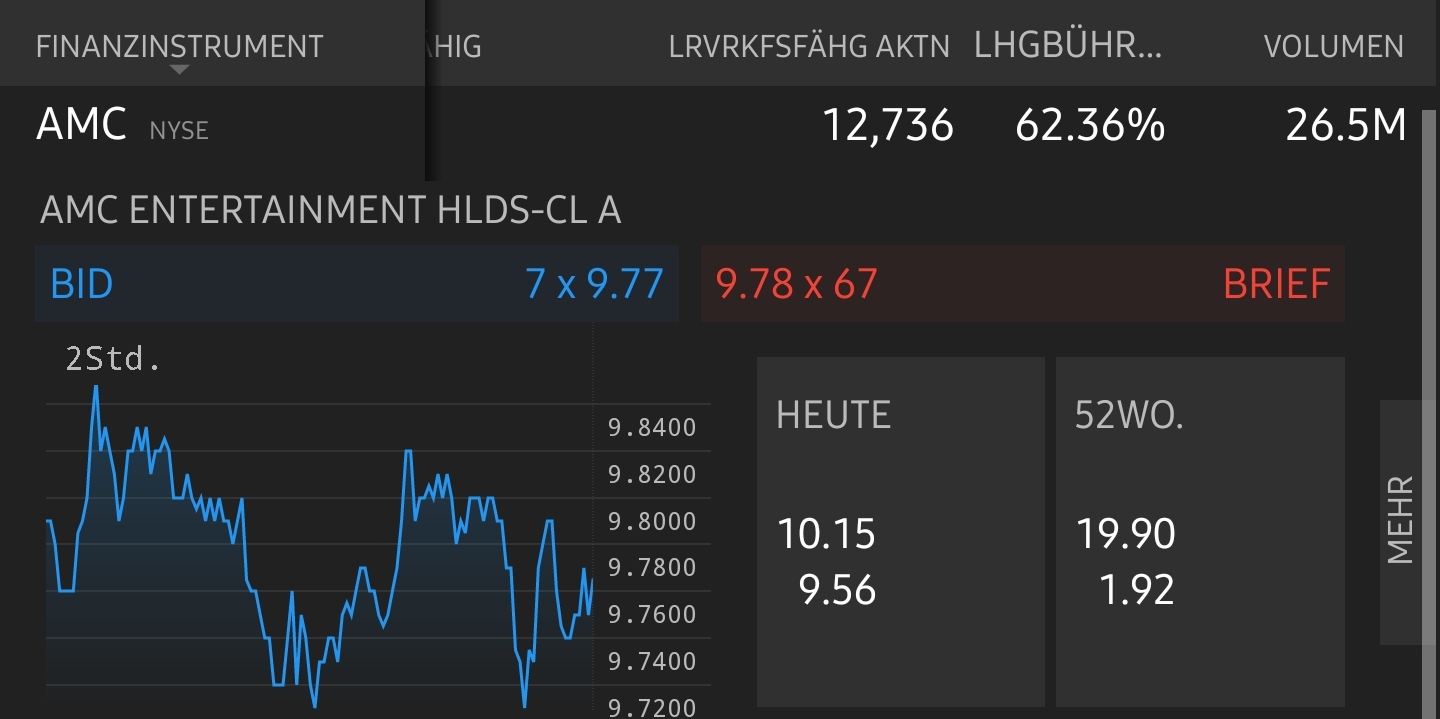Viewport: 1440px width, 719px height.
Task: Open the HEUTE high/low card
Action: pos(900,532)
